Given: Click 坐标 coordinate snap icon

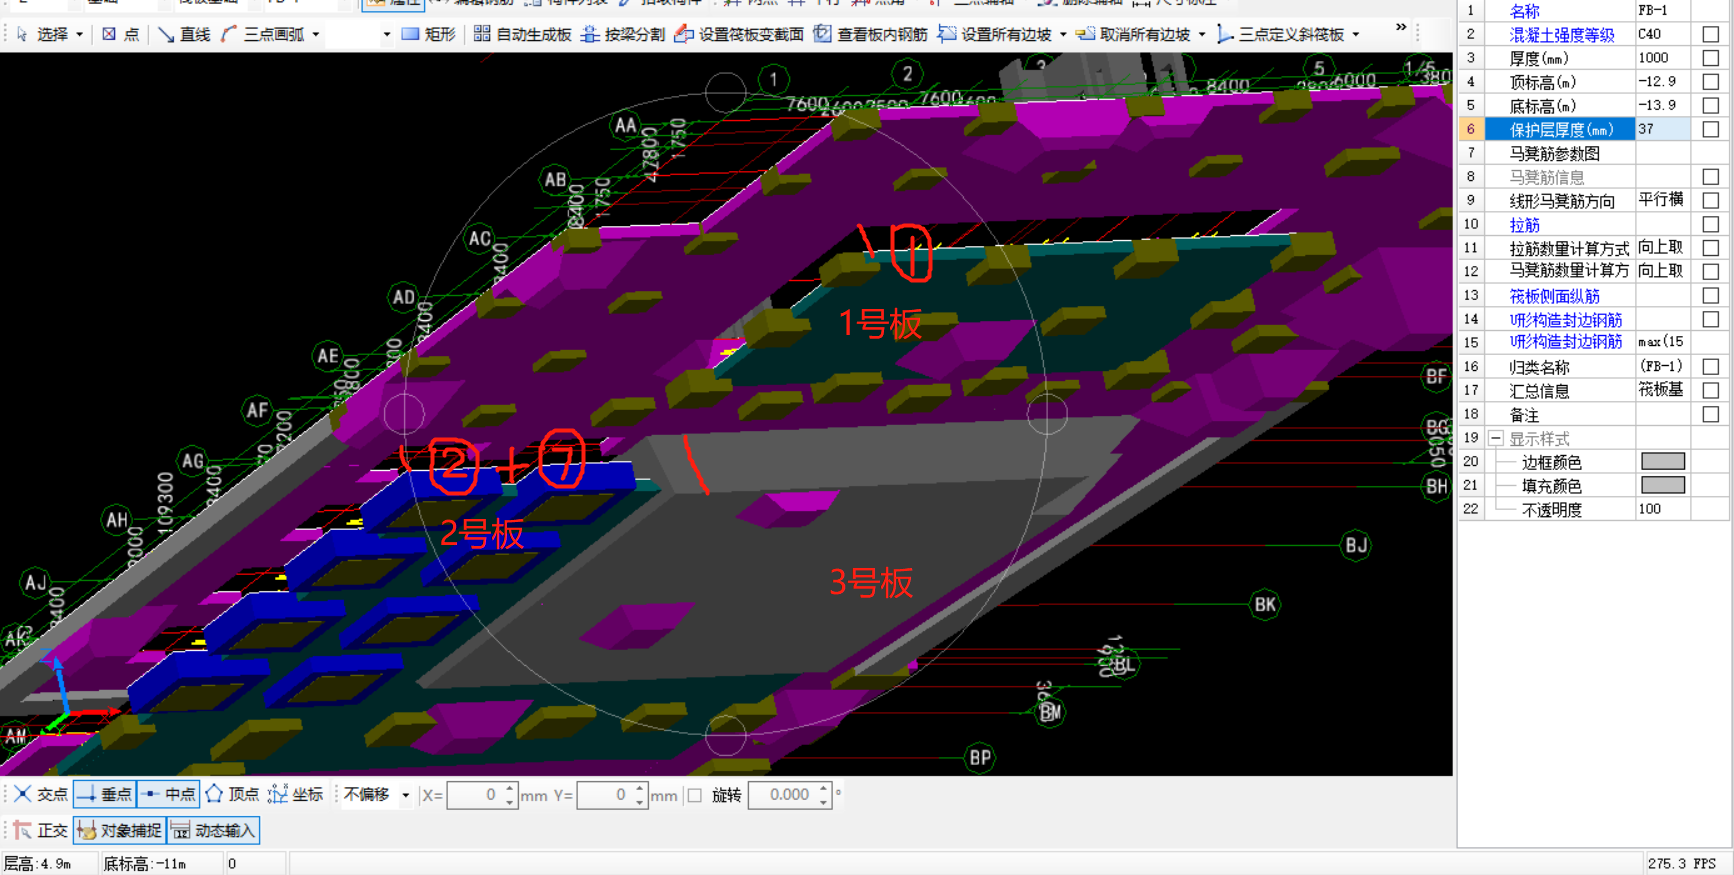Looking at the screenshot, I should point(277,794).
